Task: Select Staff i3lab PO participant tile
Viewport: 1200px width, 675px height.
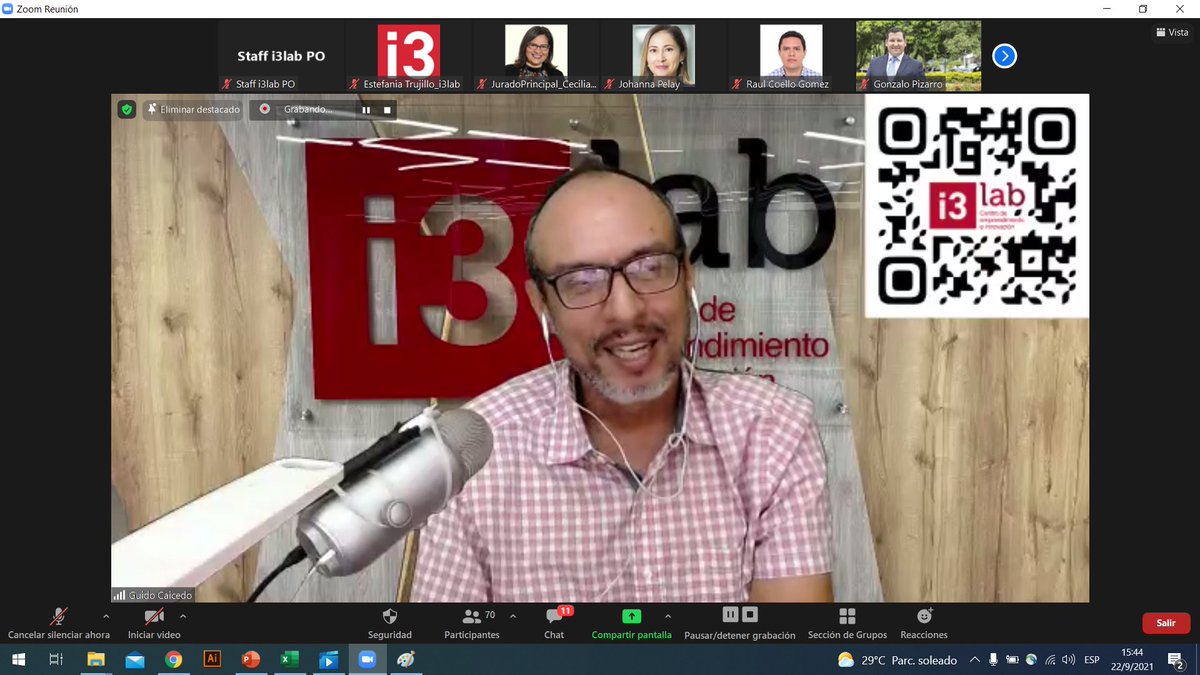Action: [281, 57]
